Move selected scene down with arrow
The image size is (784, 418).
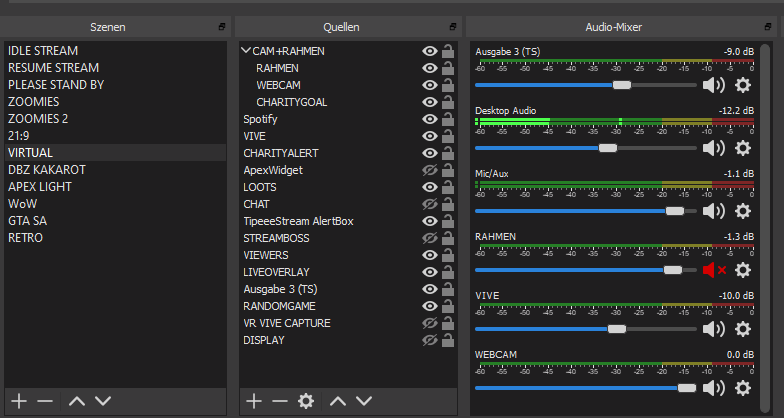[x=103, y=400]
